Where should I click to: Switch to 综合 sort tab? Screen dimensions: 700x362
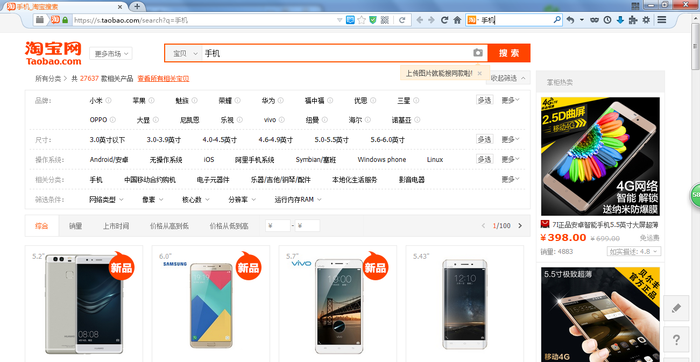(42, 226)
